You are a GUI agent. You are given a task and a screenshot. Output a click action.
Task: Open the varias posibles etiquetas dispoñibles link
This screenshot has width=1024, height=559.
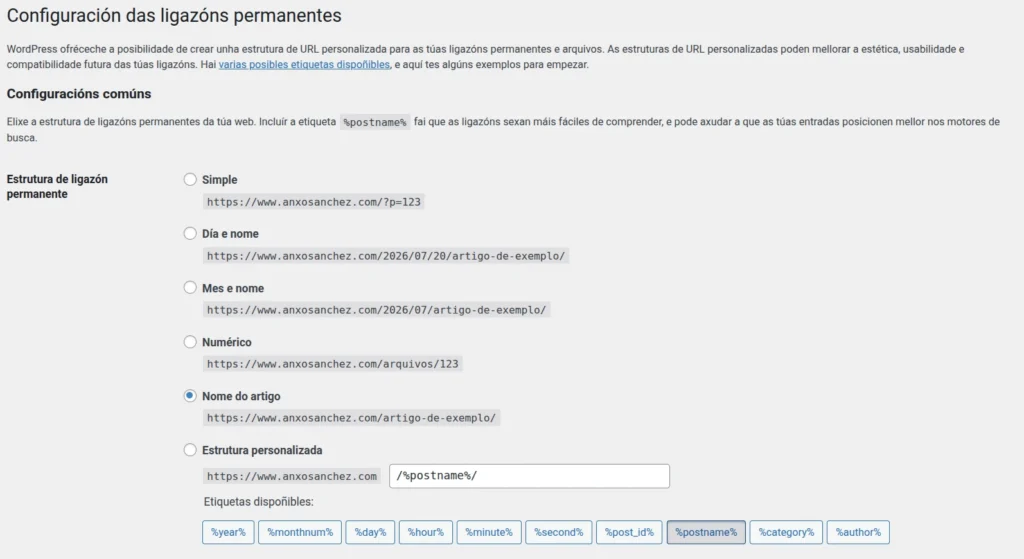(x=304, y=65)
